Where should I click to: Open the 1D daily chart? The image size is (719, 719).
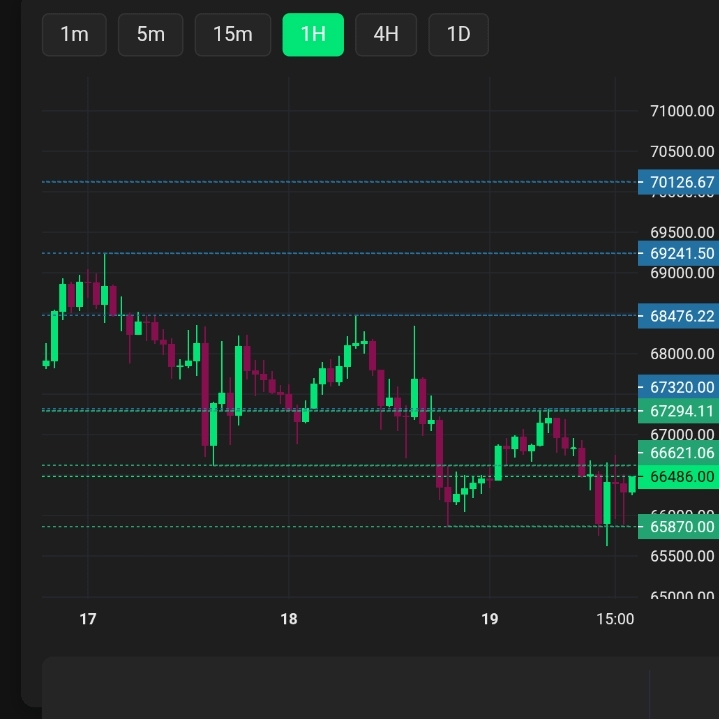(459, 35)
